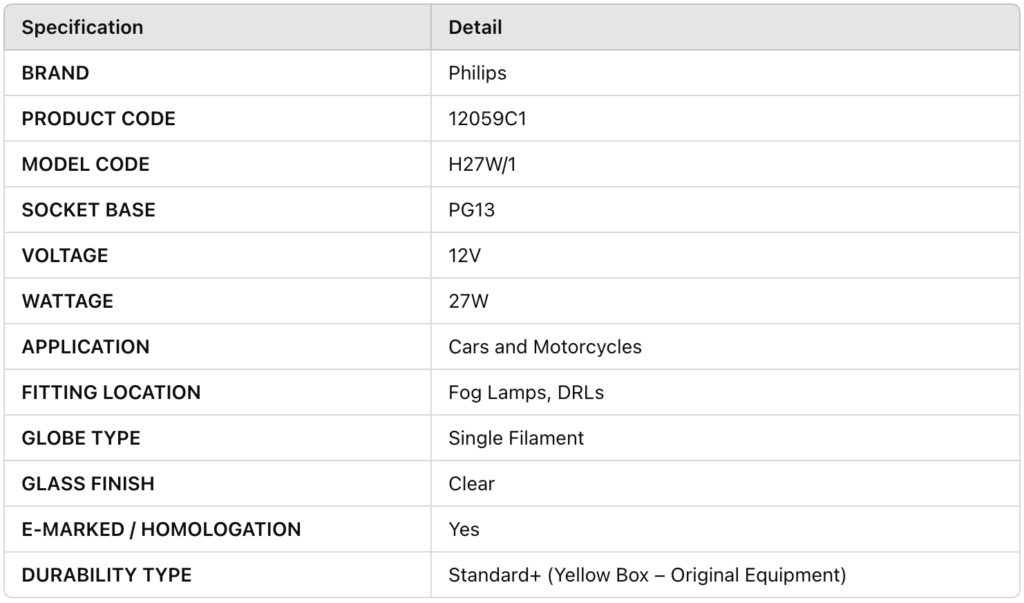Click the Philips brand value
1024x603 pixels.
point(477,73)
